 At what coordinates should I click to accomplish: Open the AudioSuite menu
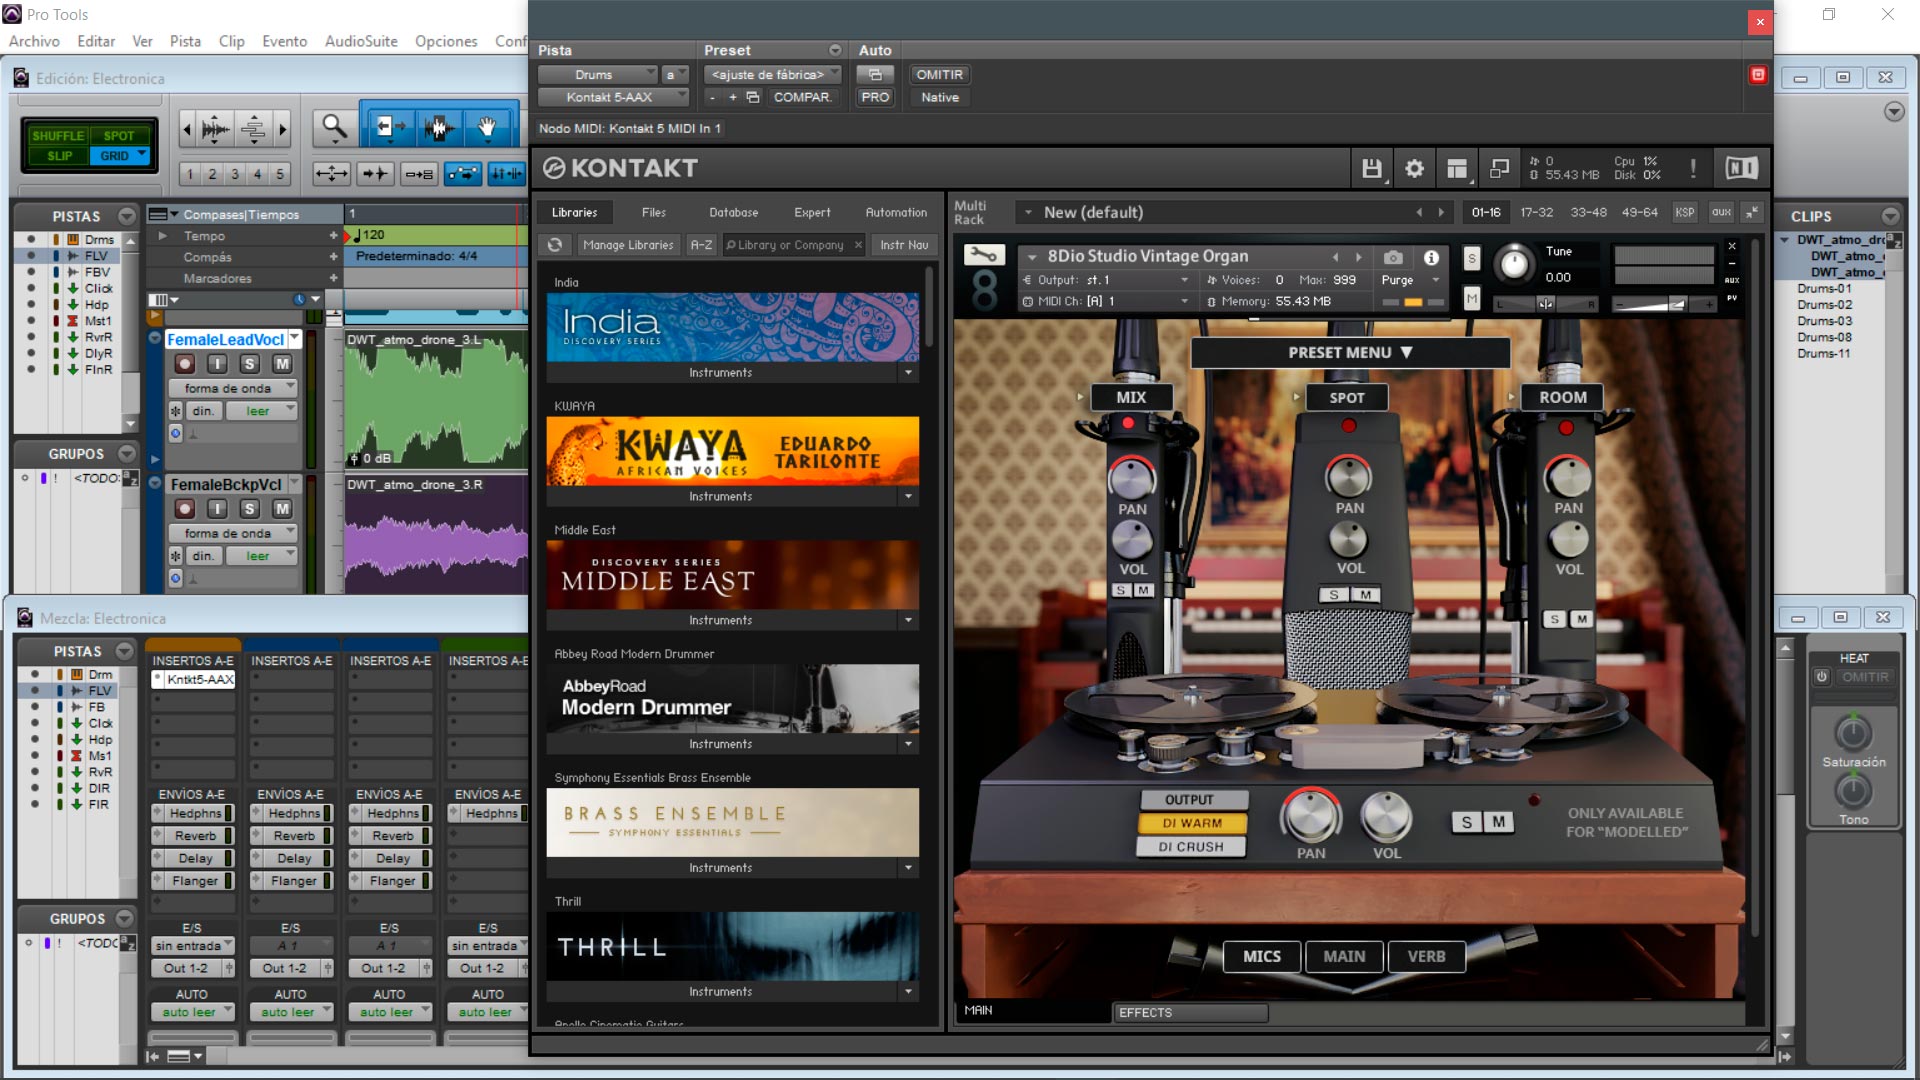(x=361, y=41)
